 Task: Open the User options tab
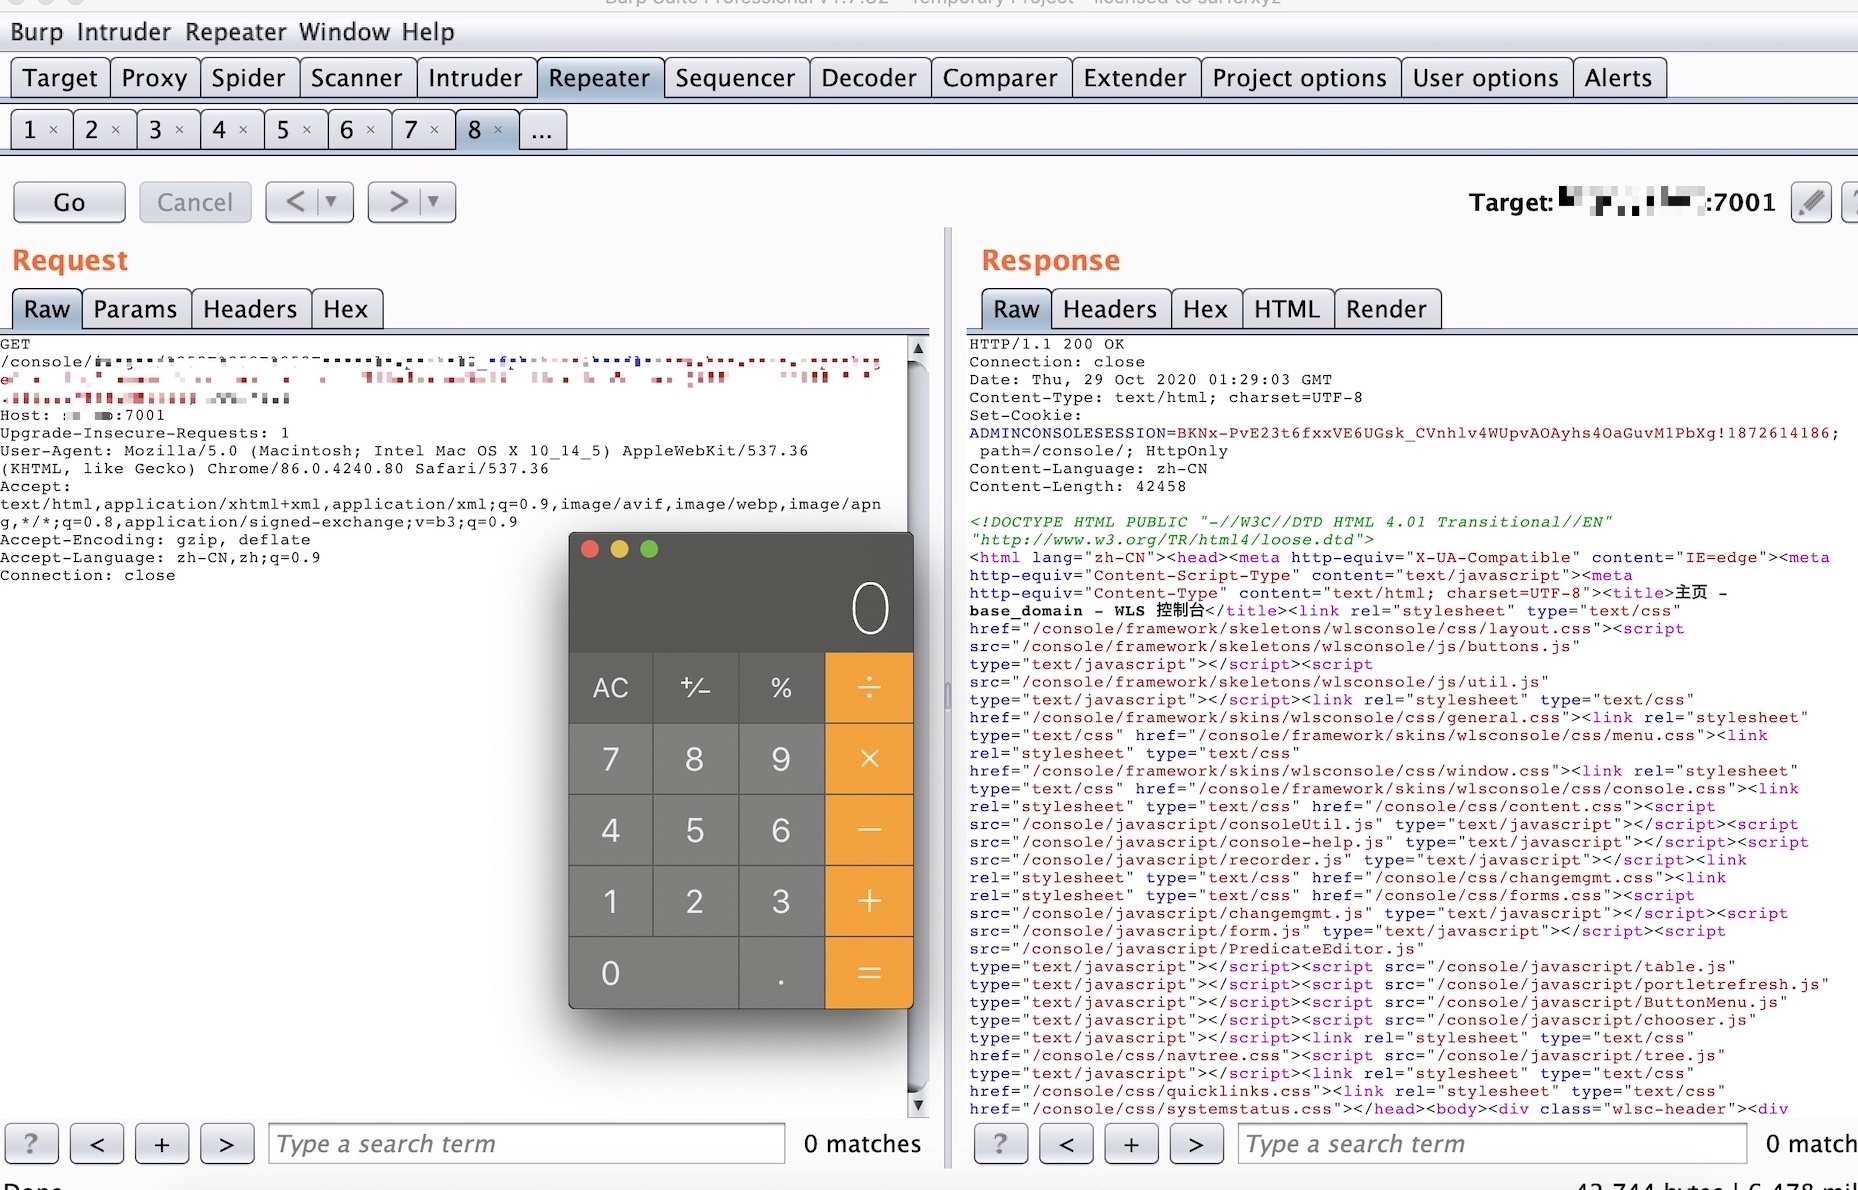click(x=1485, y=78)
